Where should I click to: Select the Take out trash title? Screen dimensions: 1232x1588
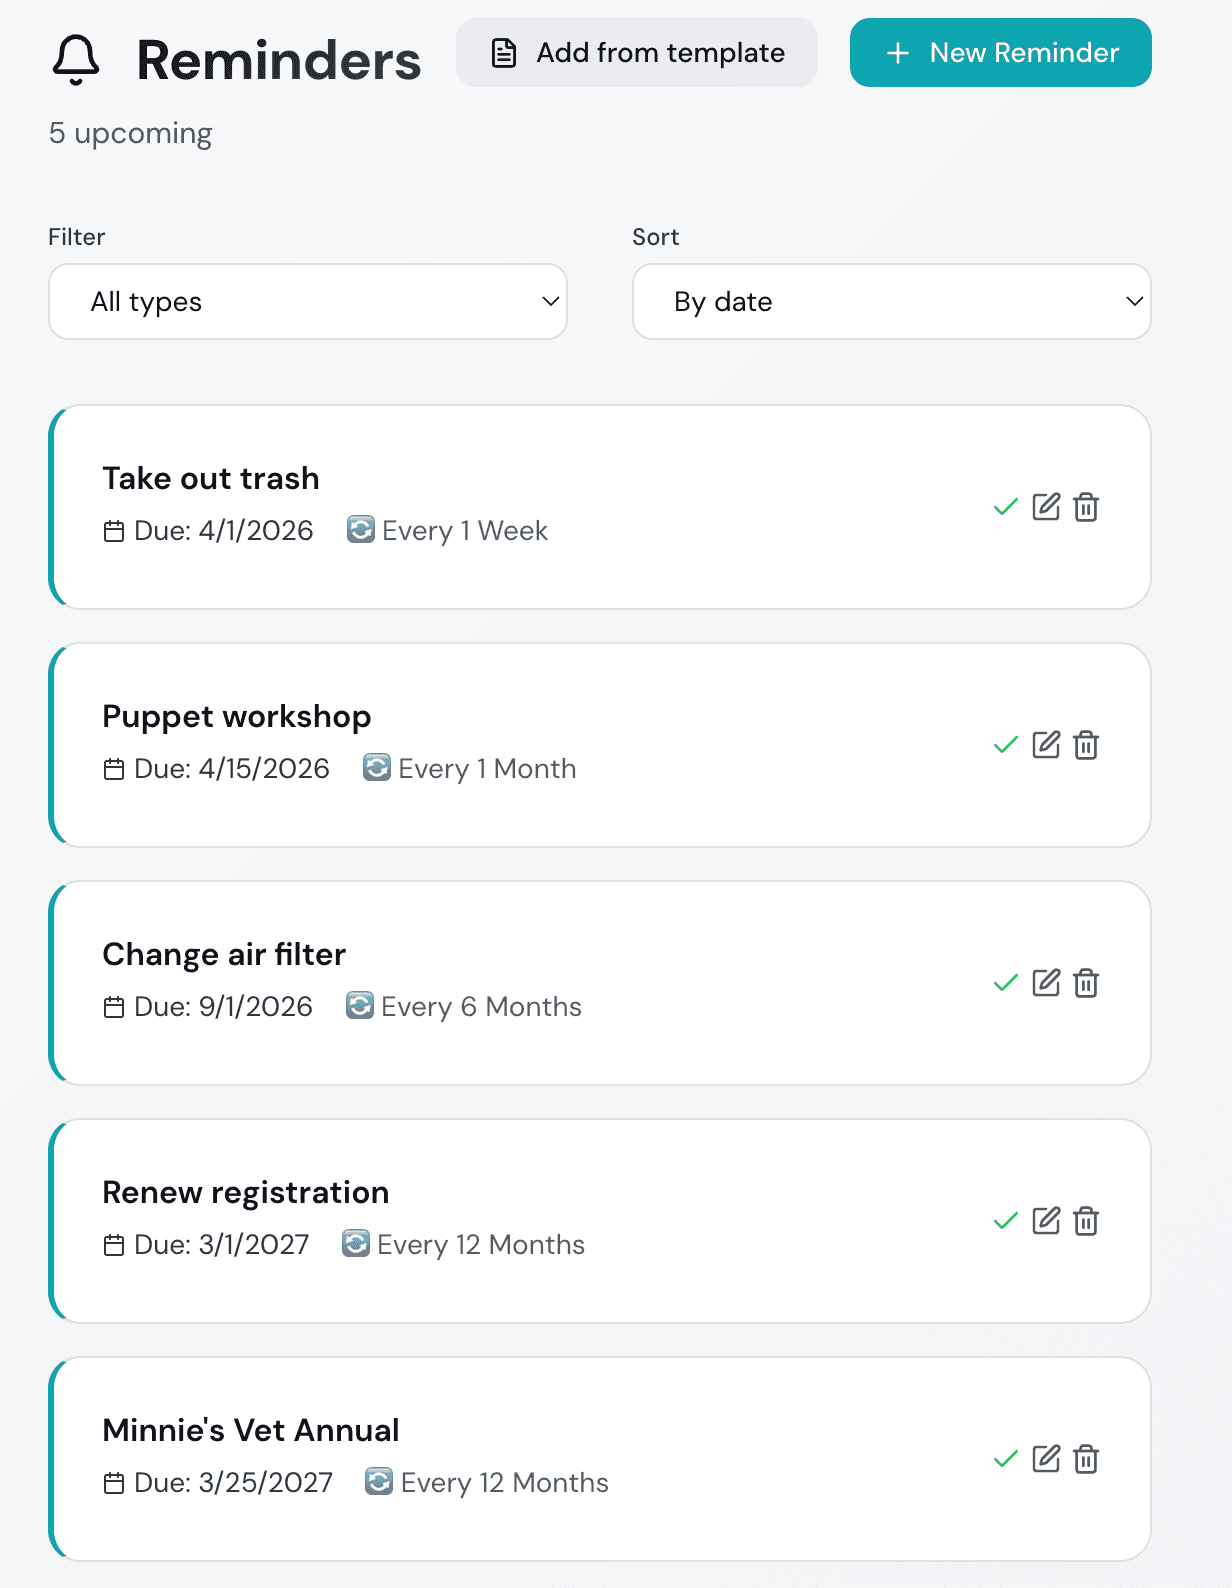211,478
